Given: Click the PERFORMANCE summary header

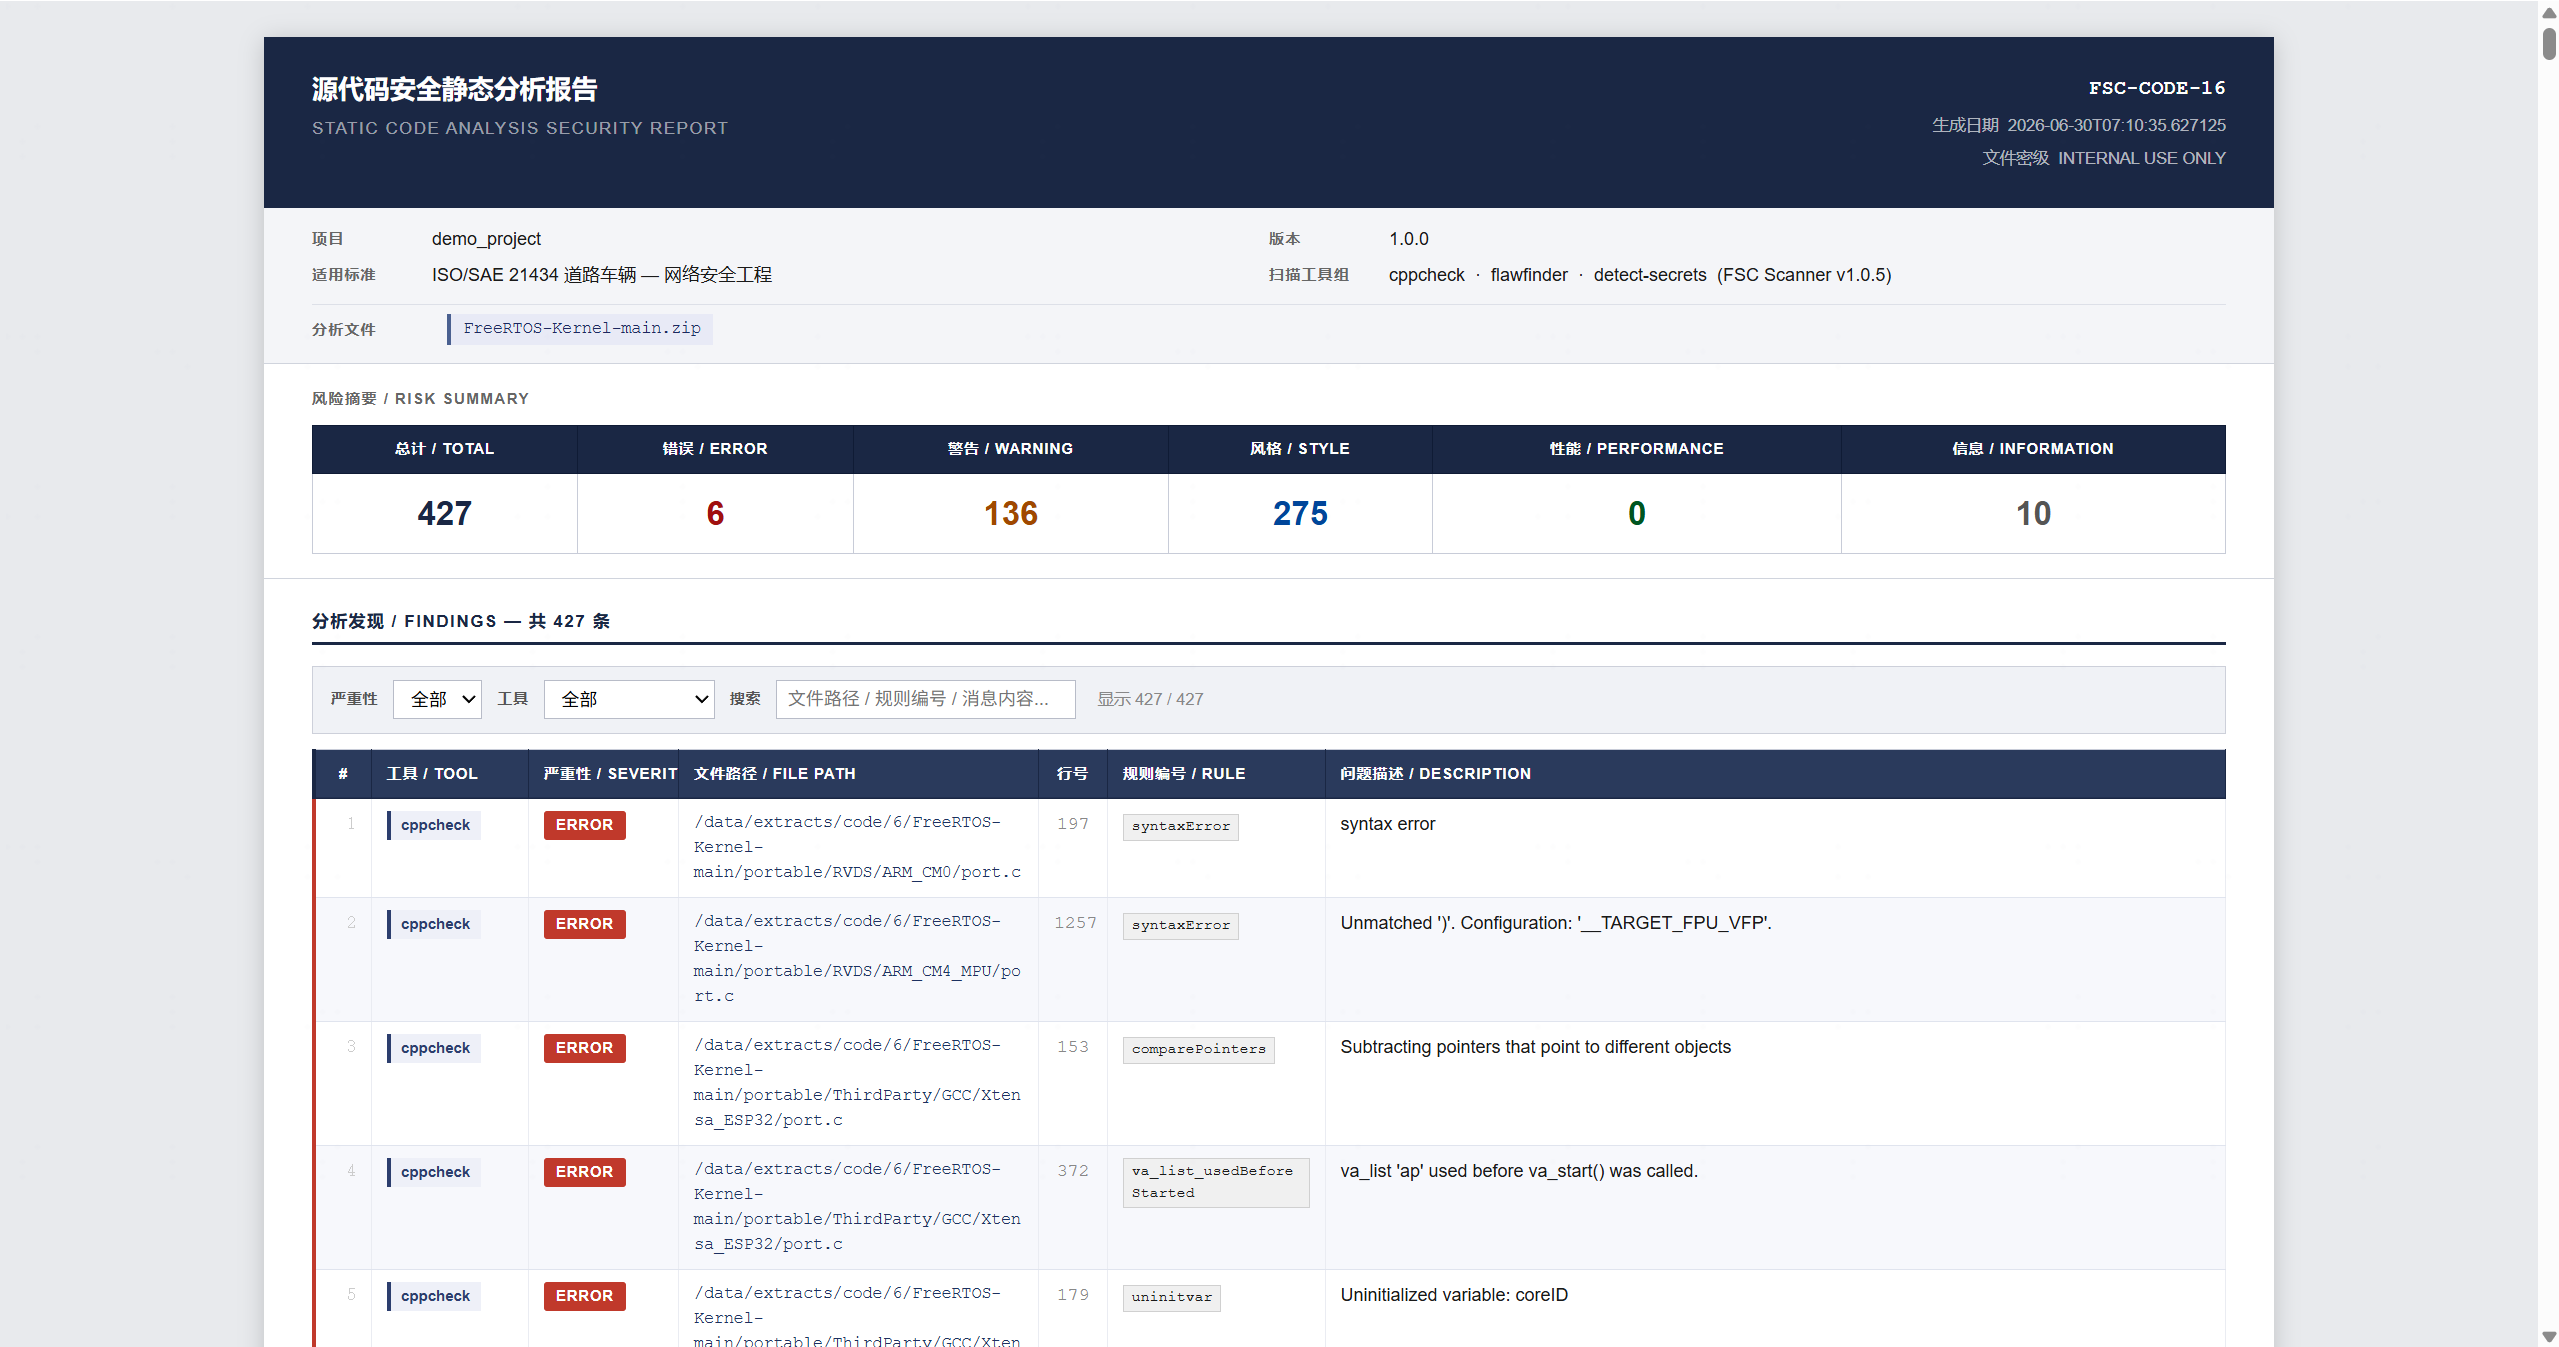Looking at the screenshot, I should pos(1636,449).
